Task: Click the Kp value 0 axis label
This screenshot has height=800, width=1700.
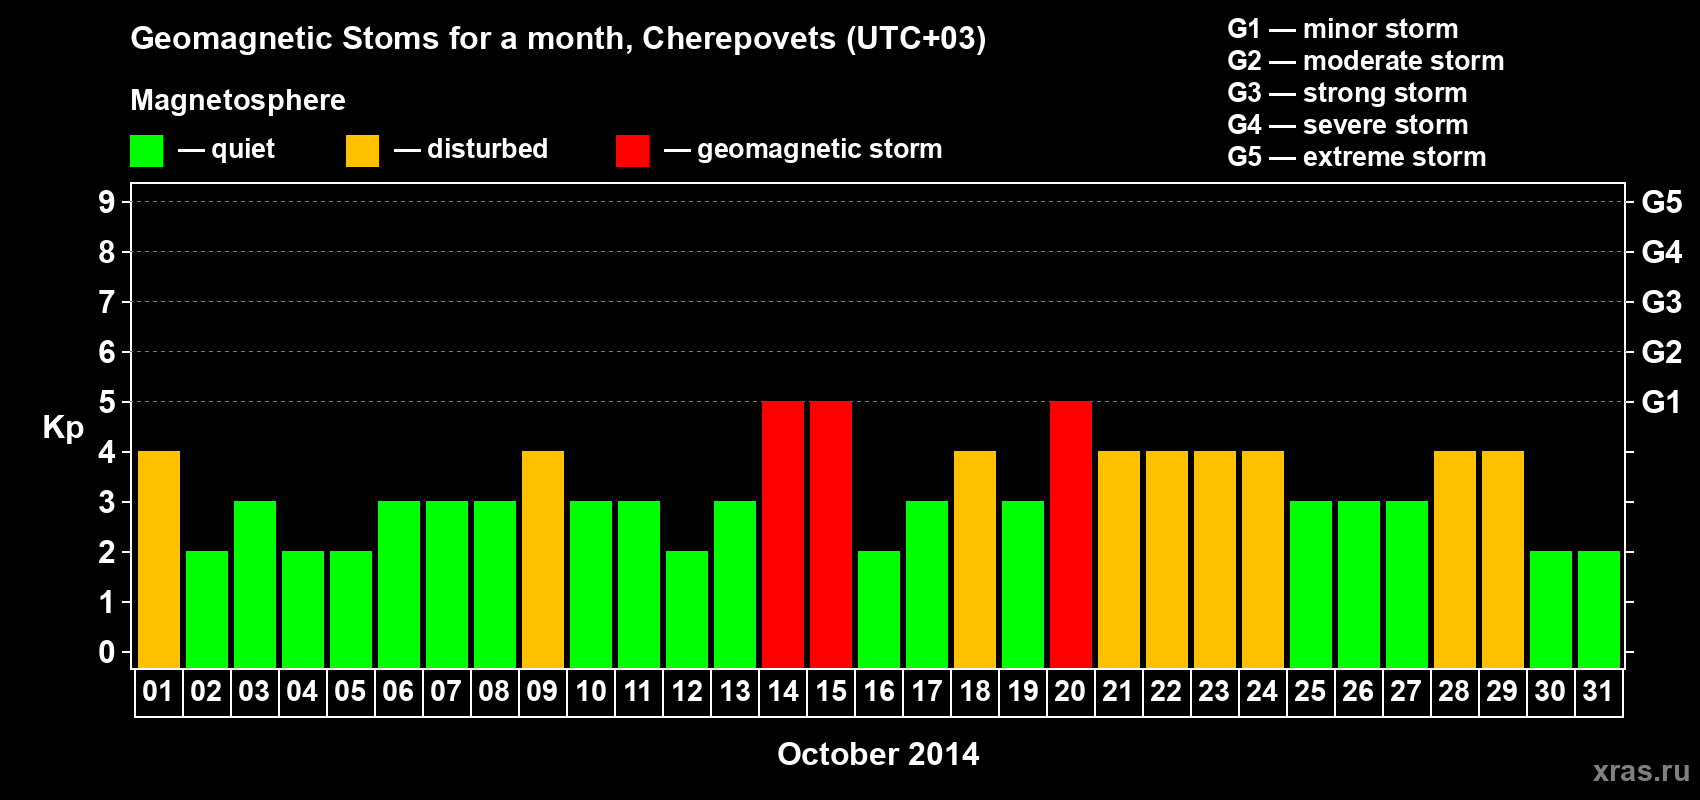Action: [107, 652]
